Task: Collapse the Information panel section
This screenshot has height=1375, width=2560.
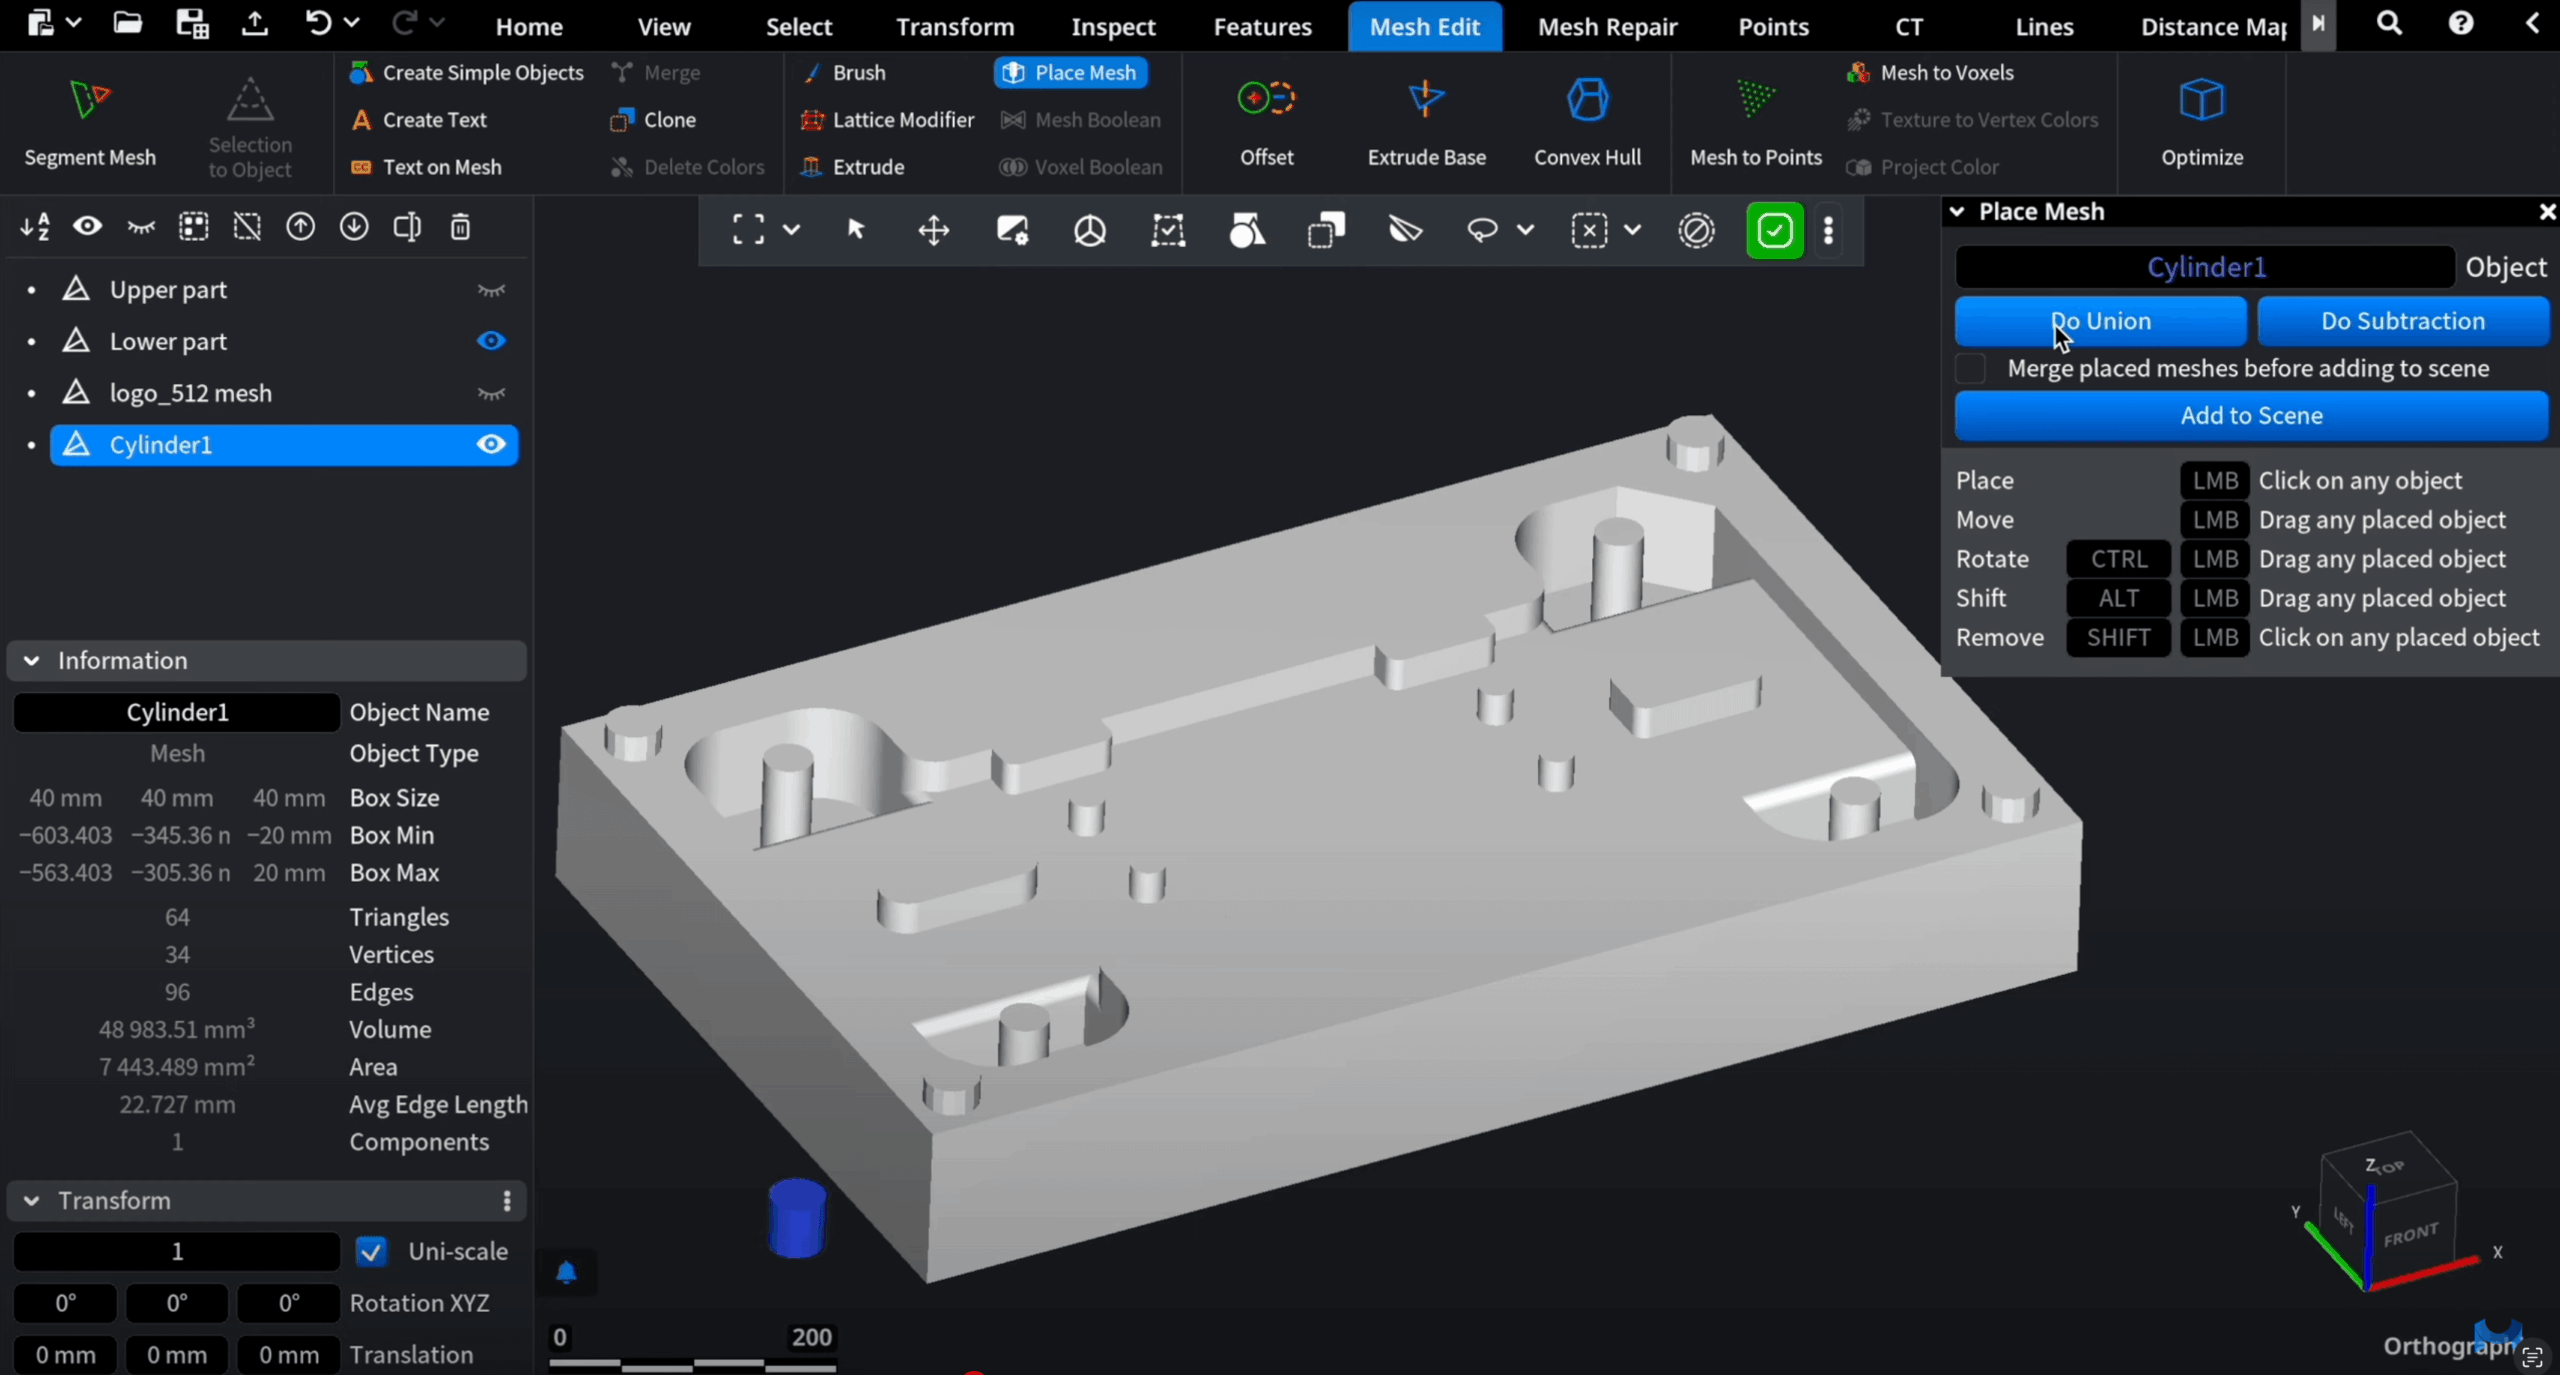Action: pos(32,661)
